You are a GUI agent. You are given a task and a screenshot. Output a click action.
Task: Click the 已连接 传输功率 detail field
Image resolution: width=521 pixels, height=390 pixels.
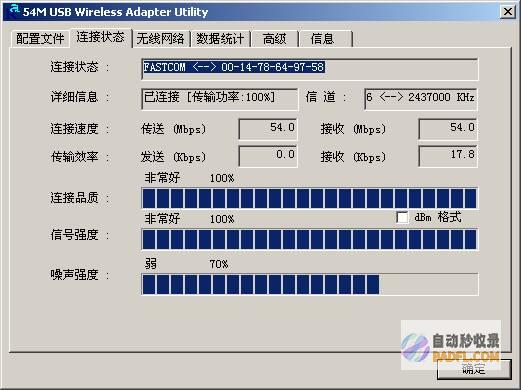[x=219, y=99]
